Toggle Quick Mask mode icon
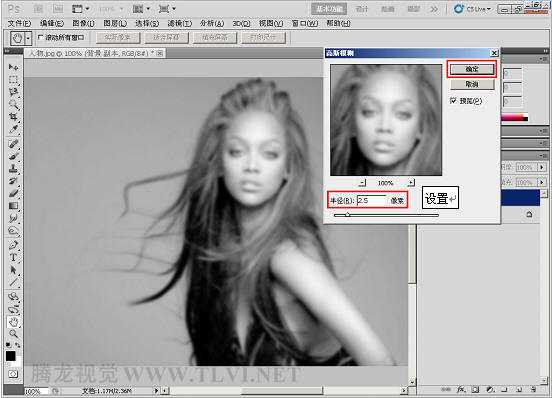 (13, 374)
